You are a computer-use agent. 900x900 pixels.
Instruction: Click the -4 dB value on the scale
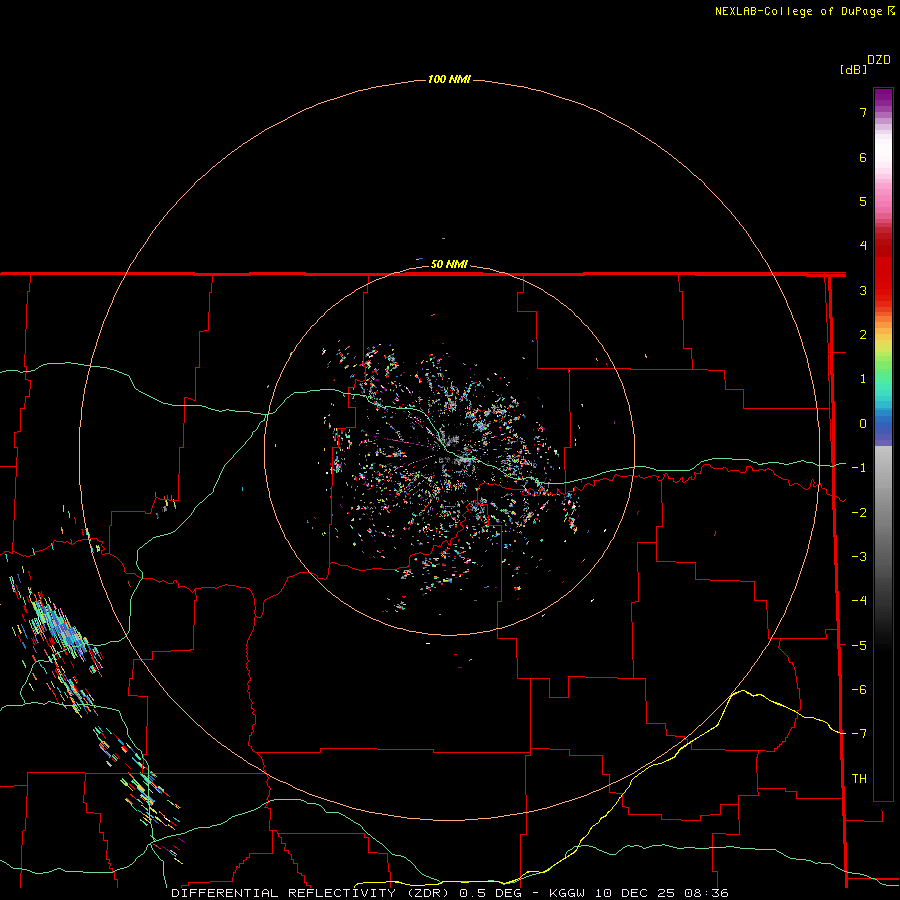(x=859, y=601)
